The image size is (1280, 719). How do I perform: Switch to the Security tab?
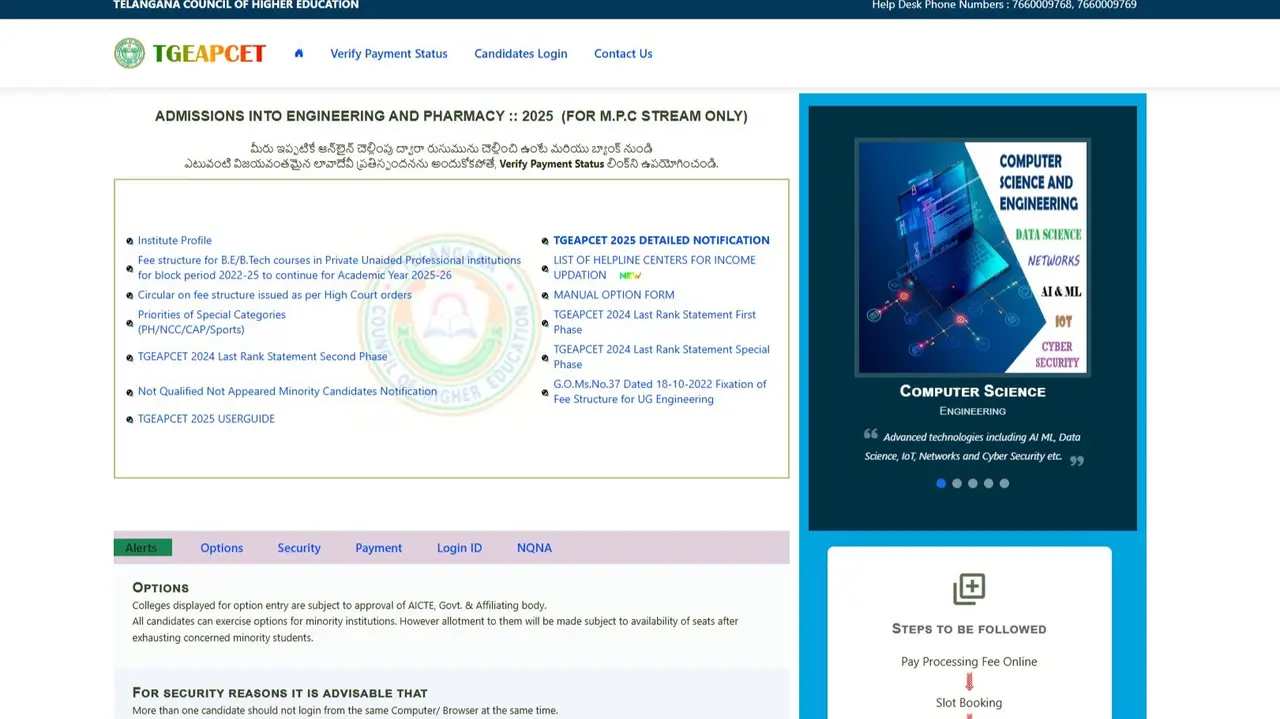coord(299,548)
